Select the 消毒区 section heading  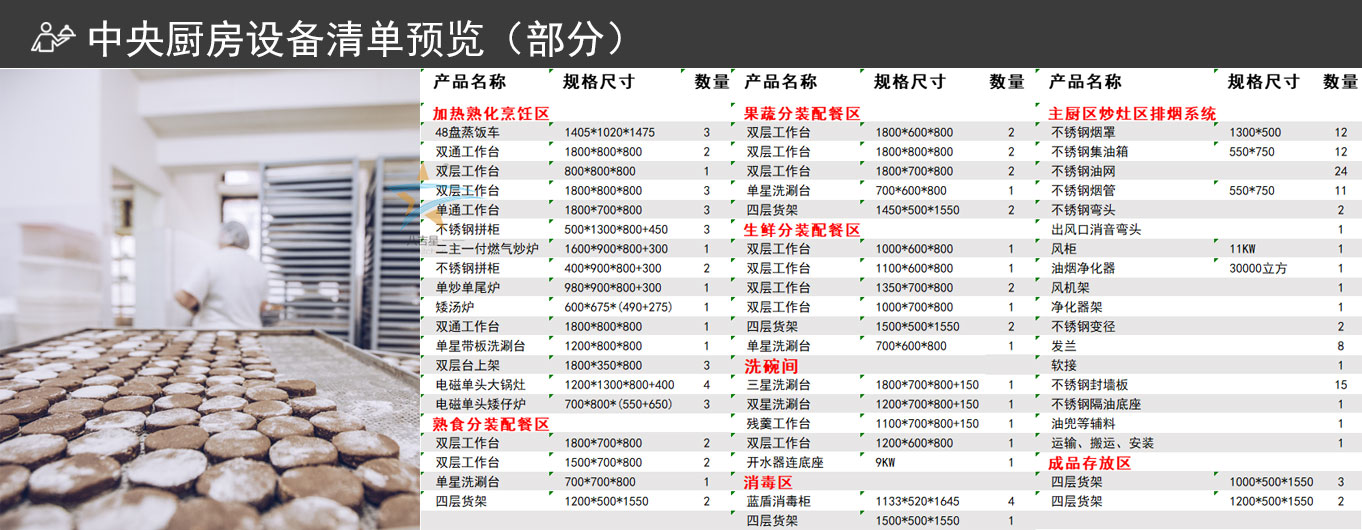768,482
